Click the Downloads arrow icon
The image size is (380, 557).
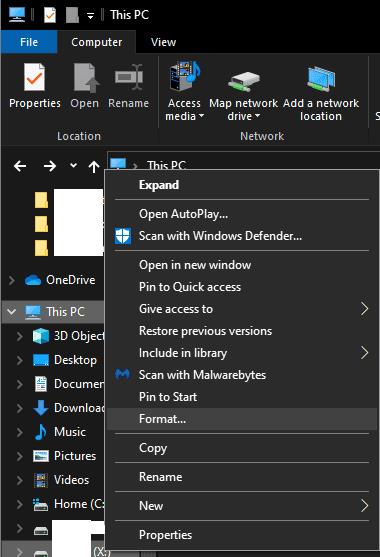[x=41, y=408]
